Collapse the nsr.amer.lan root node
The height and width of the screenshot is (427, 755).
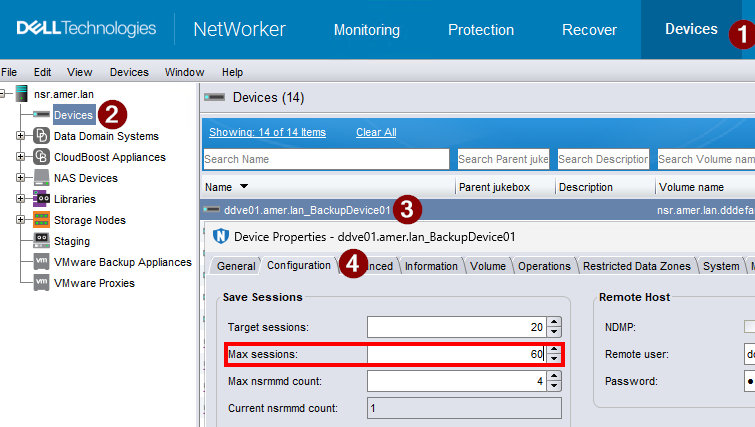[x=3, y=93]
